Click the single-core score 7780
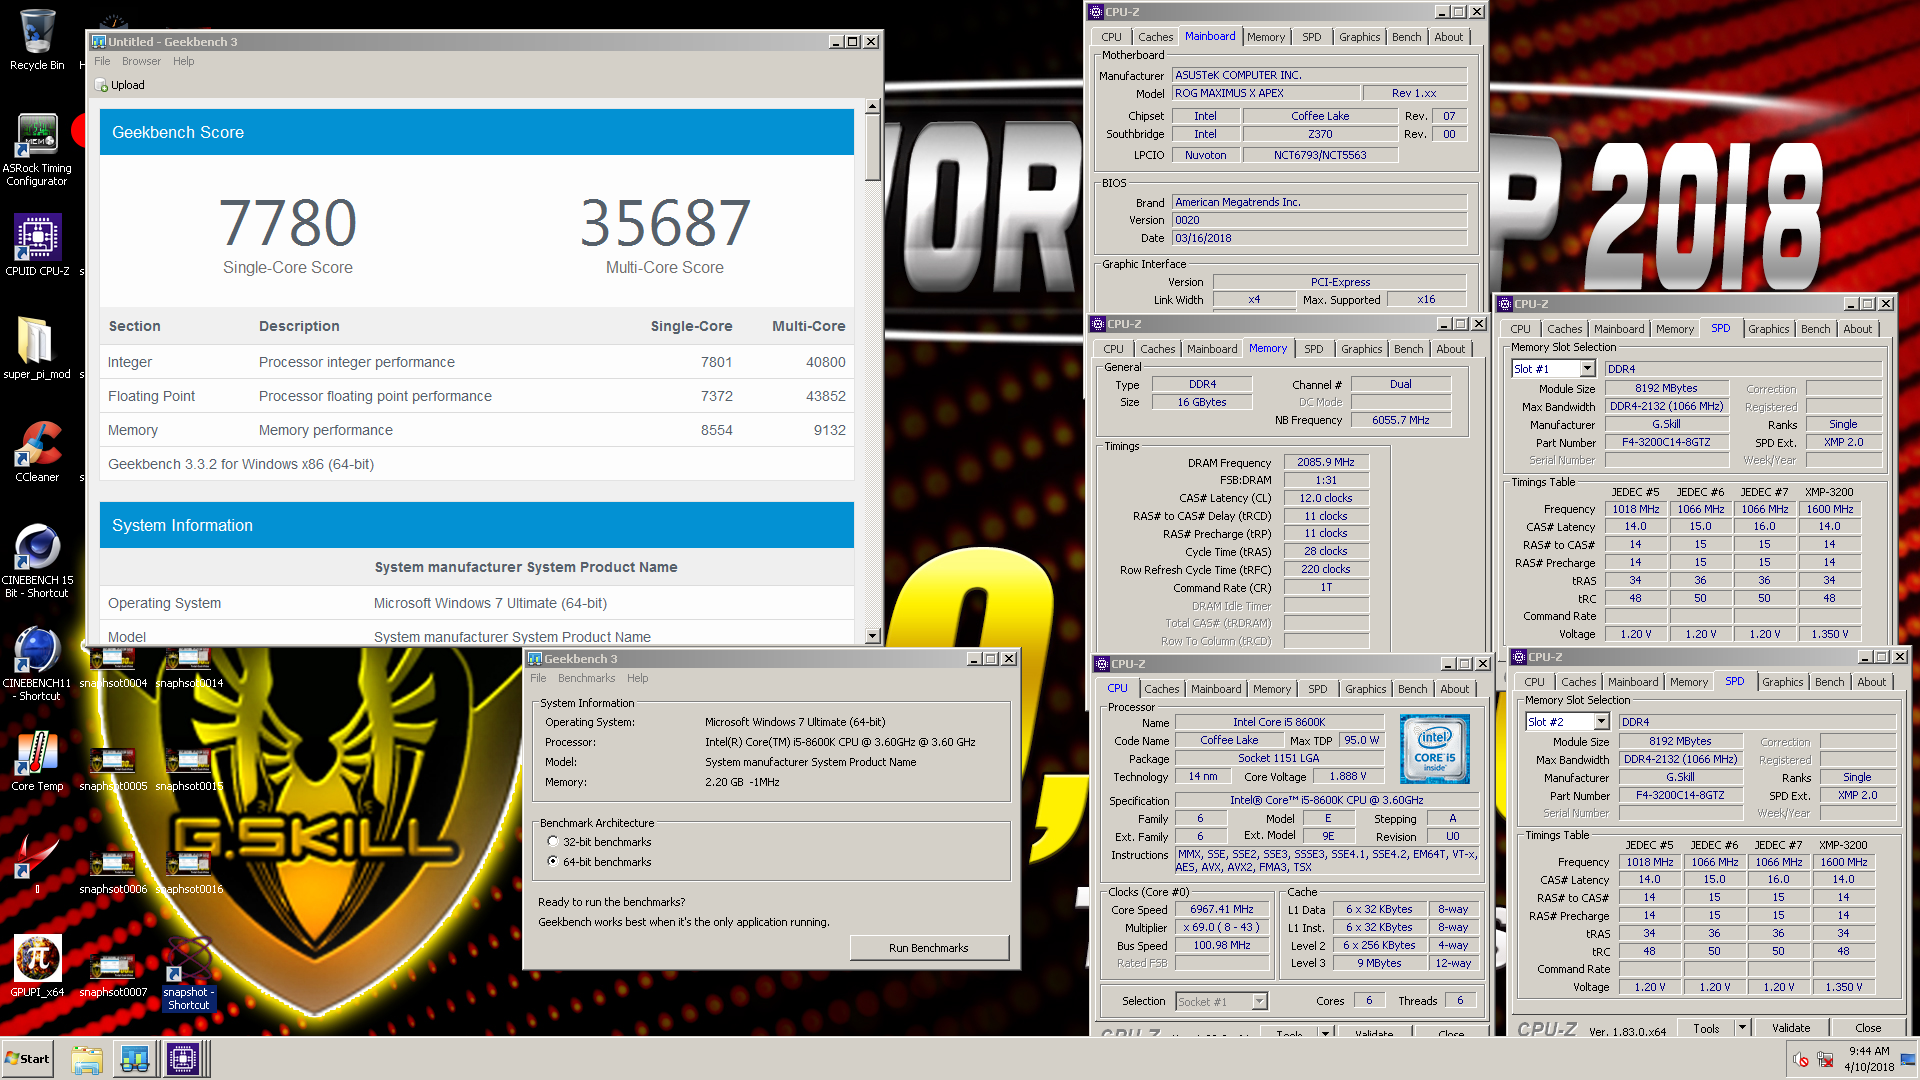The width and height of the screenshot is (1920, 1080). point(288,222)
